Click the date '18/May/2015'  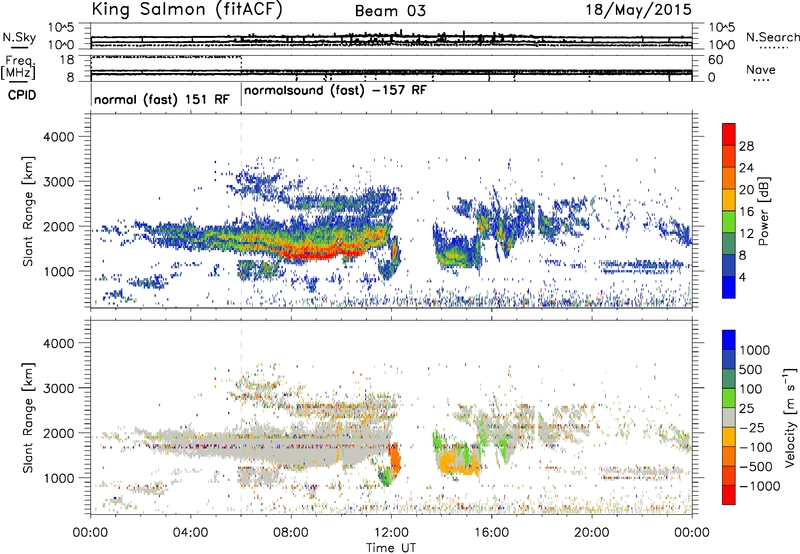click(x=638, y=9)
